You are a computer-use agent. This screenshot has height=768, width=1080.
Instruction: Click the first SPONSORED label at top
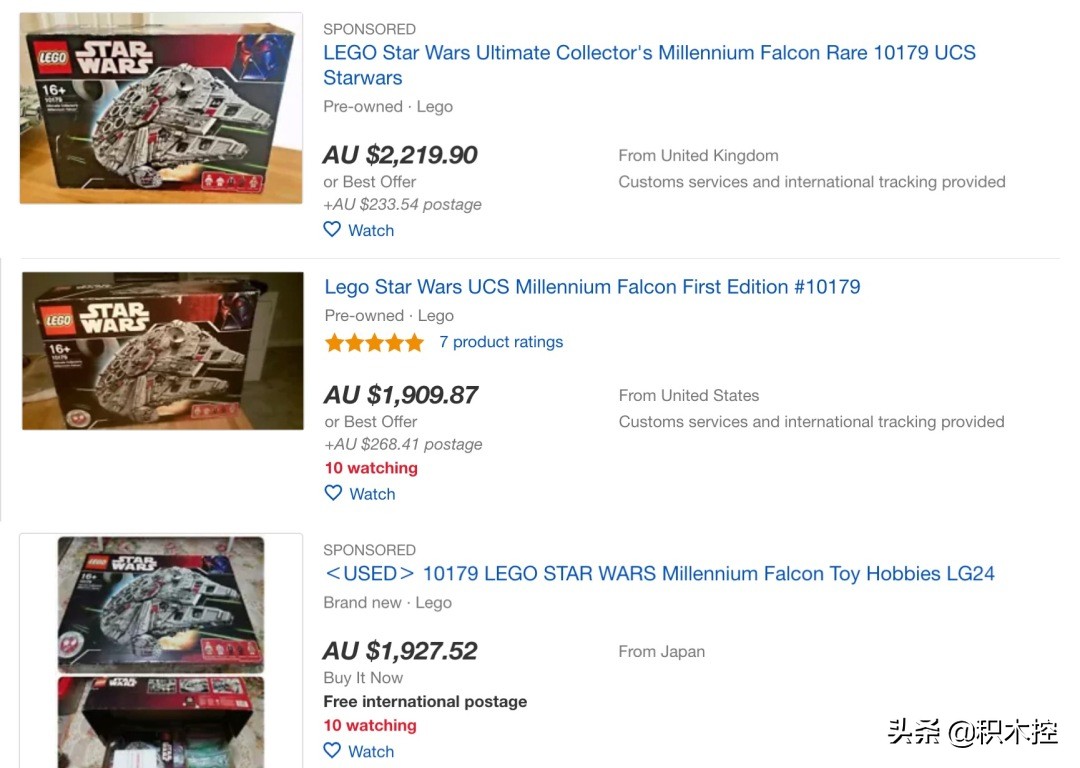[369, 29]
